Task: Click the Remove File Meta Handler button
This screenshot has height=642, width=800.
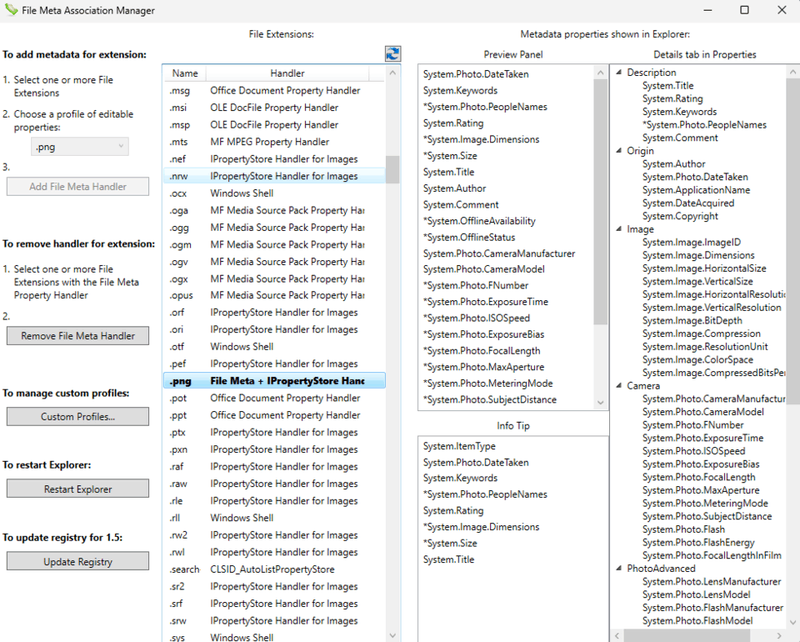Action: [78, 336]
